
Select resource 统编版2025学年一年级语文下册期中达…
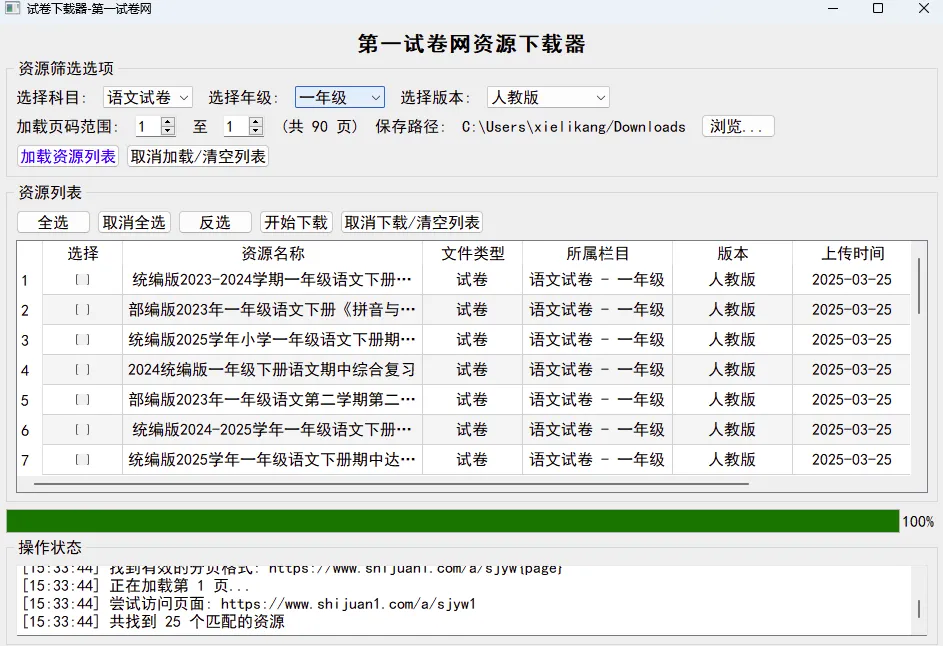tap(272, 460)
